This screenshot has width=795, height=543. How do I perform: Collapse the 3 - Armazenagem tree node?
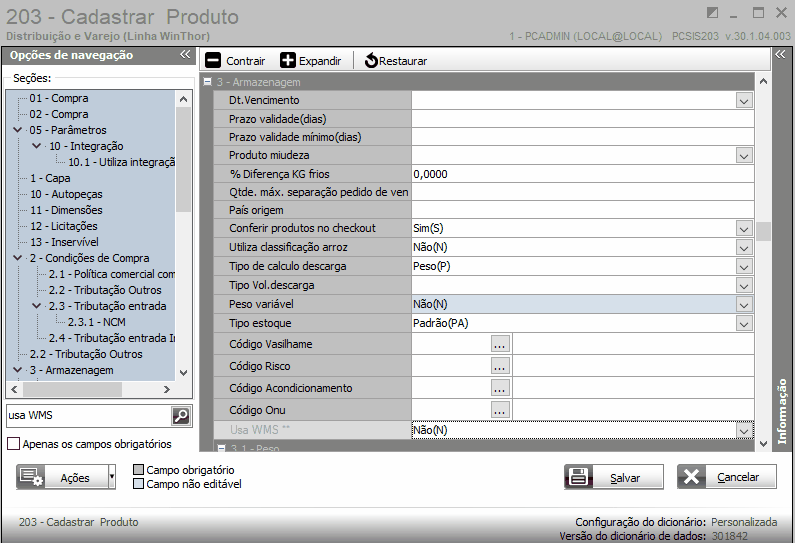click(18, 370)
